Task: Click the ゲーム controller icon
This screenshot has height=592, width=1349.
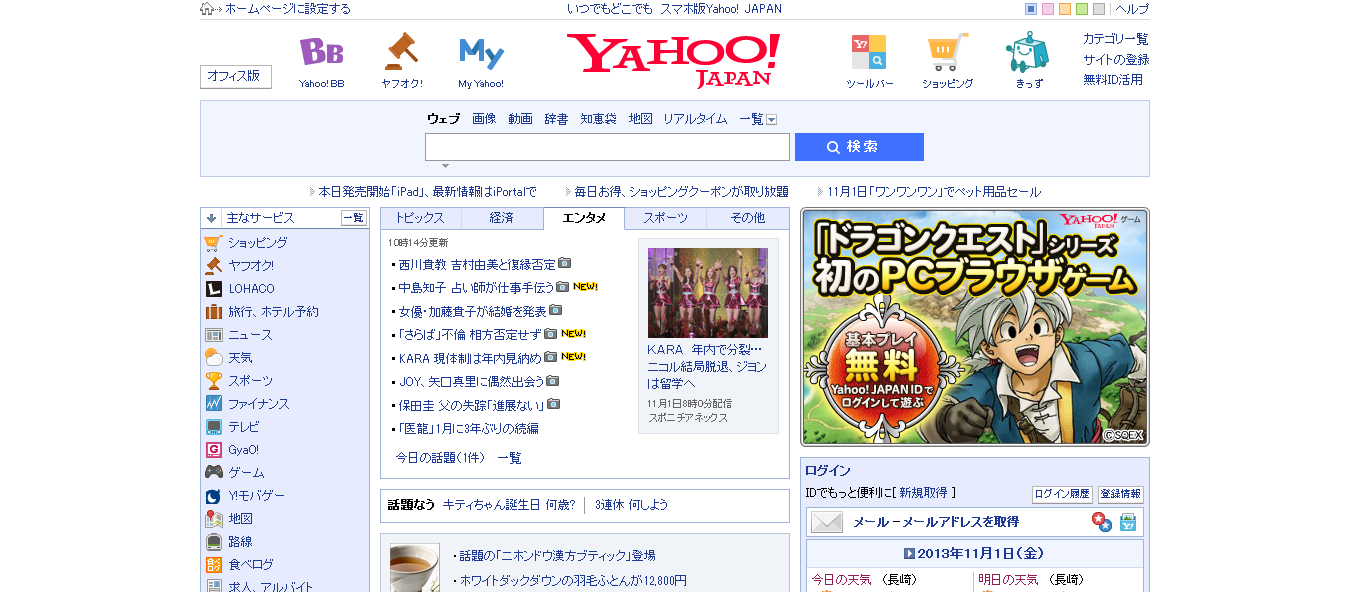Action: 213,472
